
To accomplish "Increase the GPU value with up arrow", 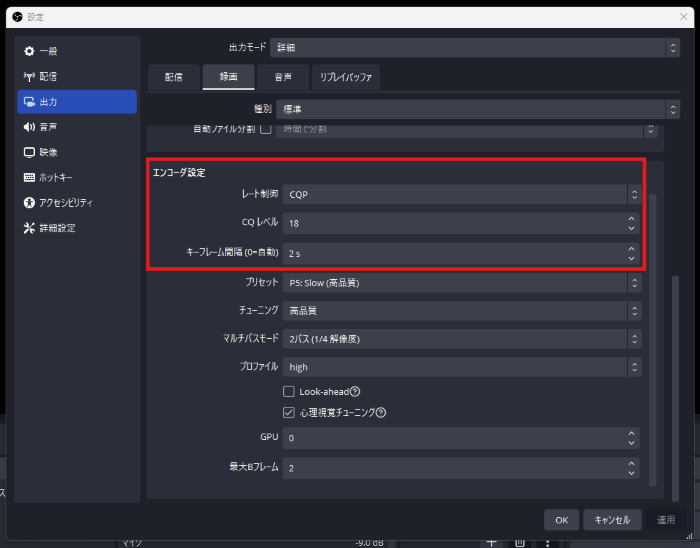I will [631, 433].
